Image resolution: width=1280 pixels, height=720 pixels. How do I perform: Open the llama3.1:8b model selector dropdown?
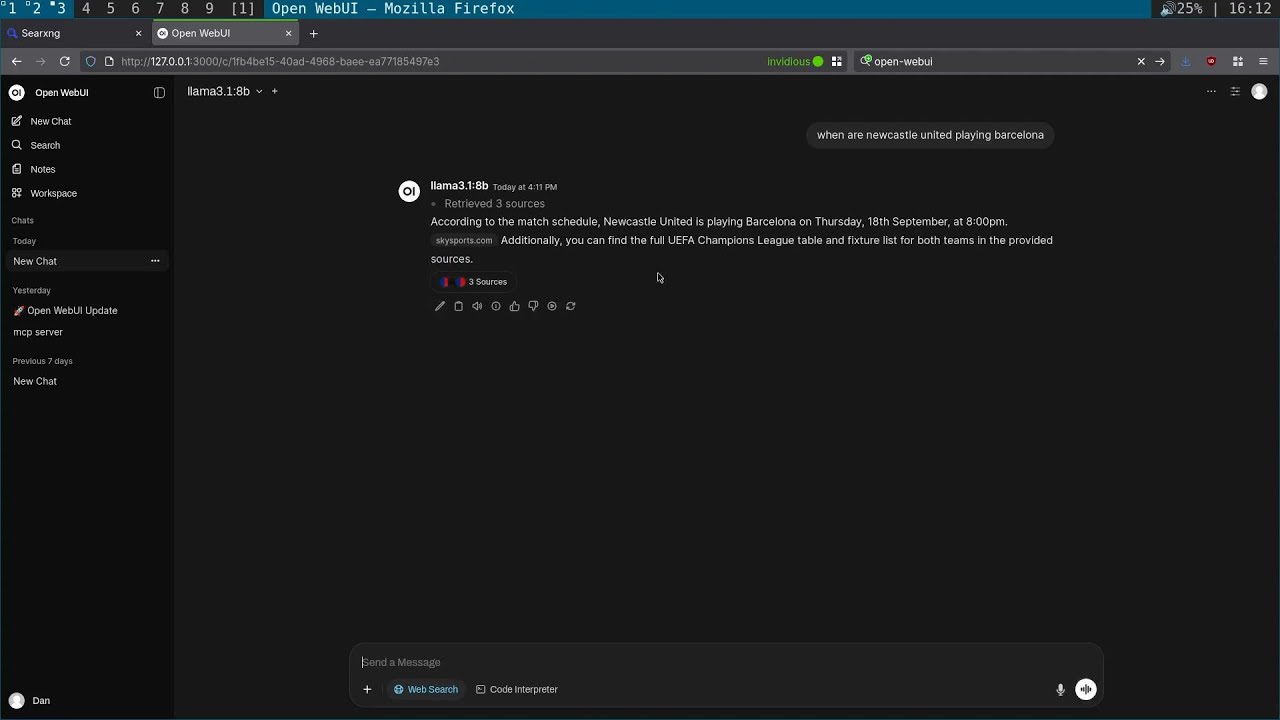click(224, 91)
